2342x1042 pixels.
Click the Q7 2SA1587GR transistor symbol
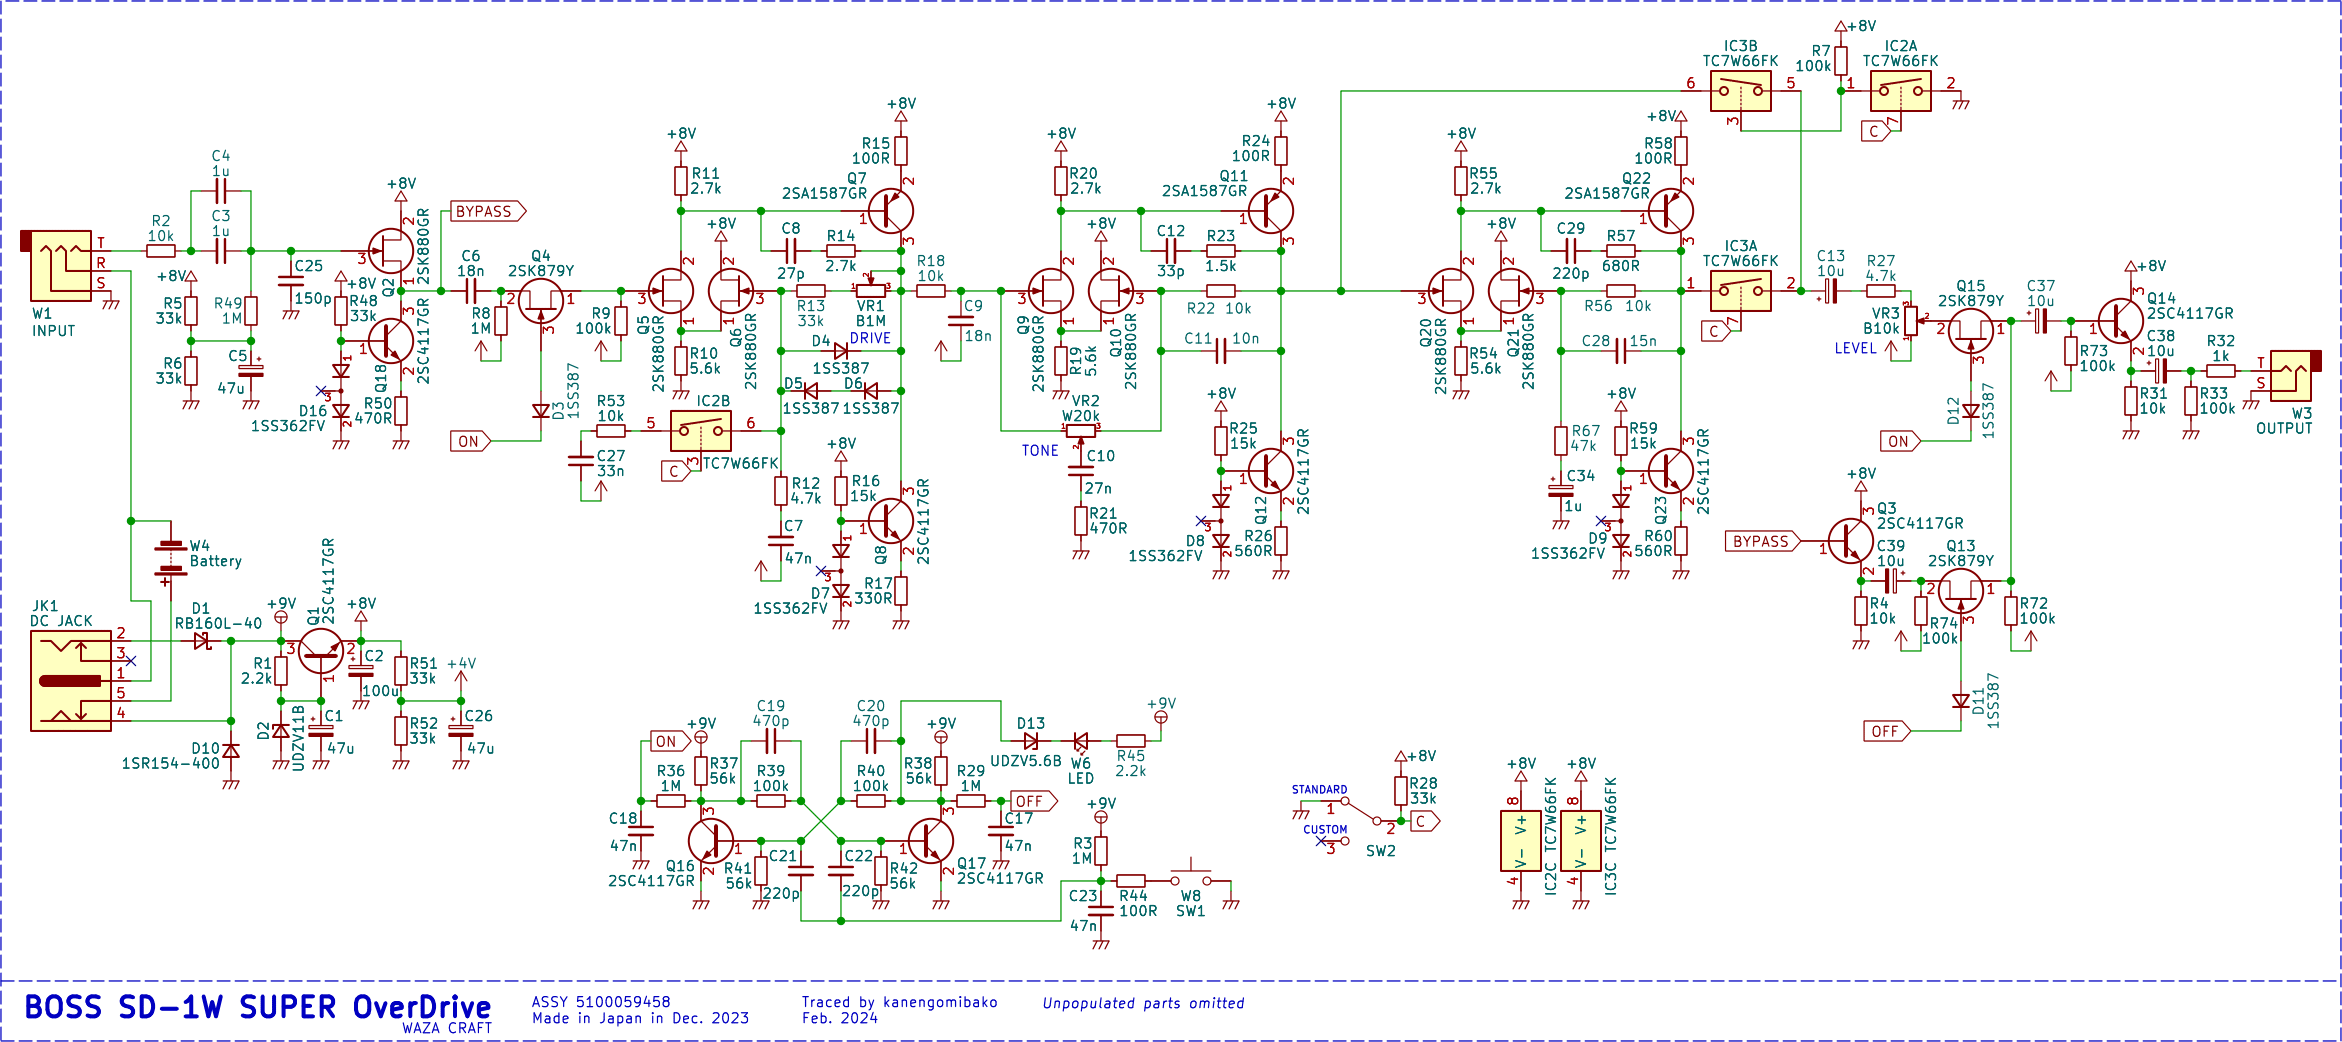[x=891, y=211]
